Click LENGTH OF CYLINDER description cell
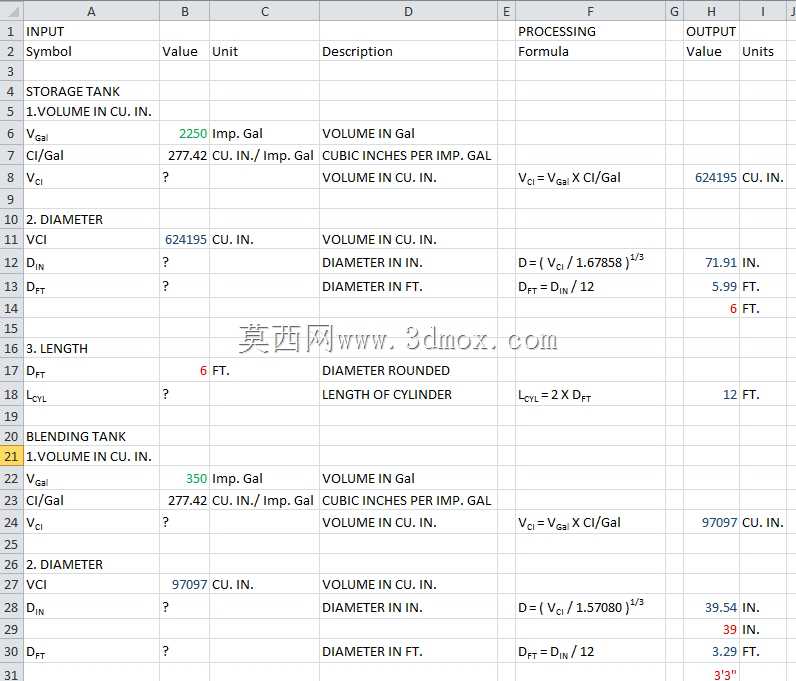The height and width of the screenshot is (681, 796). [x=408, y=394]
